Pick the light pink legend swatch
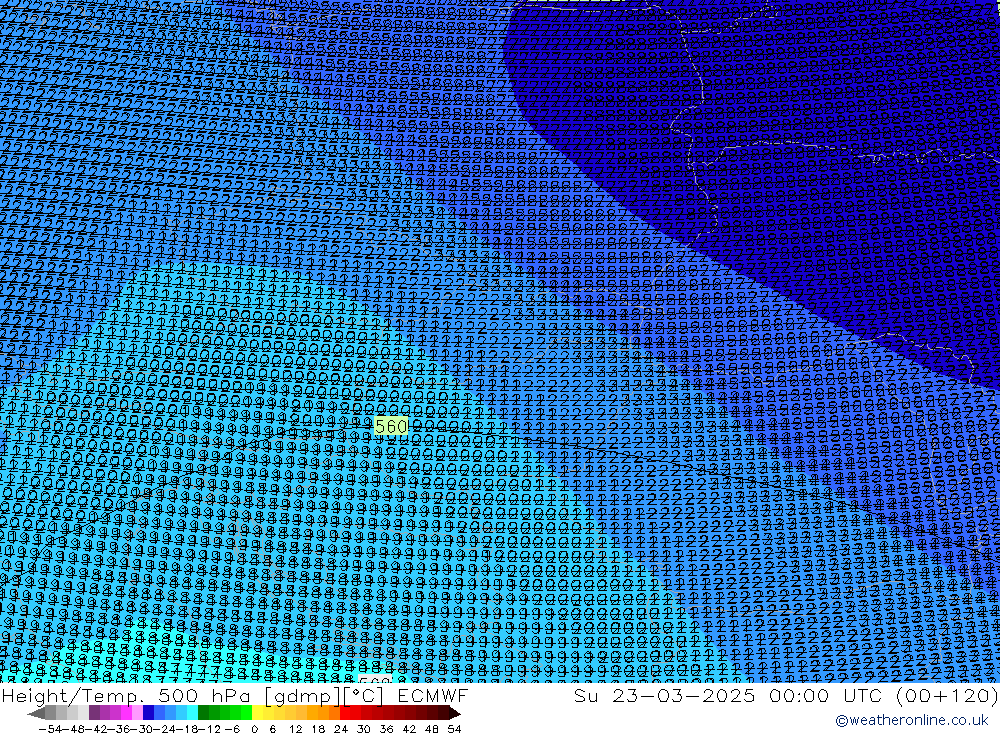Viewport: 1000px width, 733px height. 137,713
